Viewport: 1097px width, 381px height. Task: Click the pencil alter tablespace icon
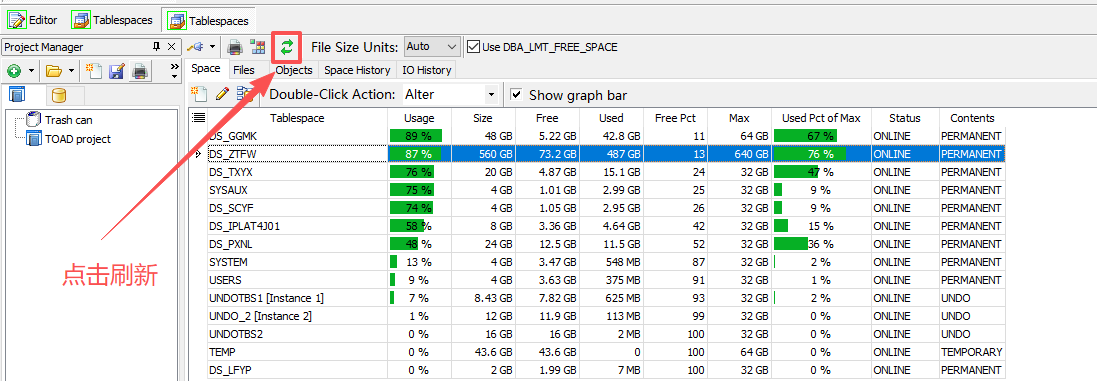[222, 94]
